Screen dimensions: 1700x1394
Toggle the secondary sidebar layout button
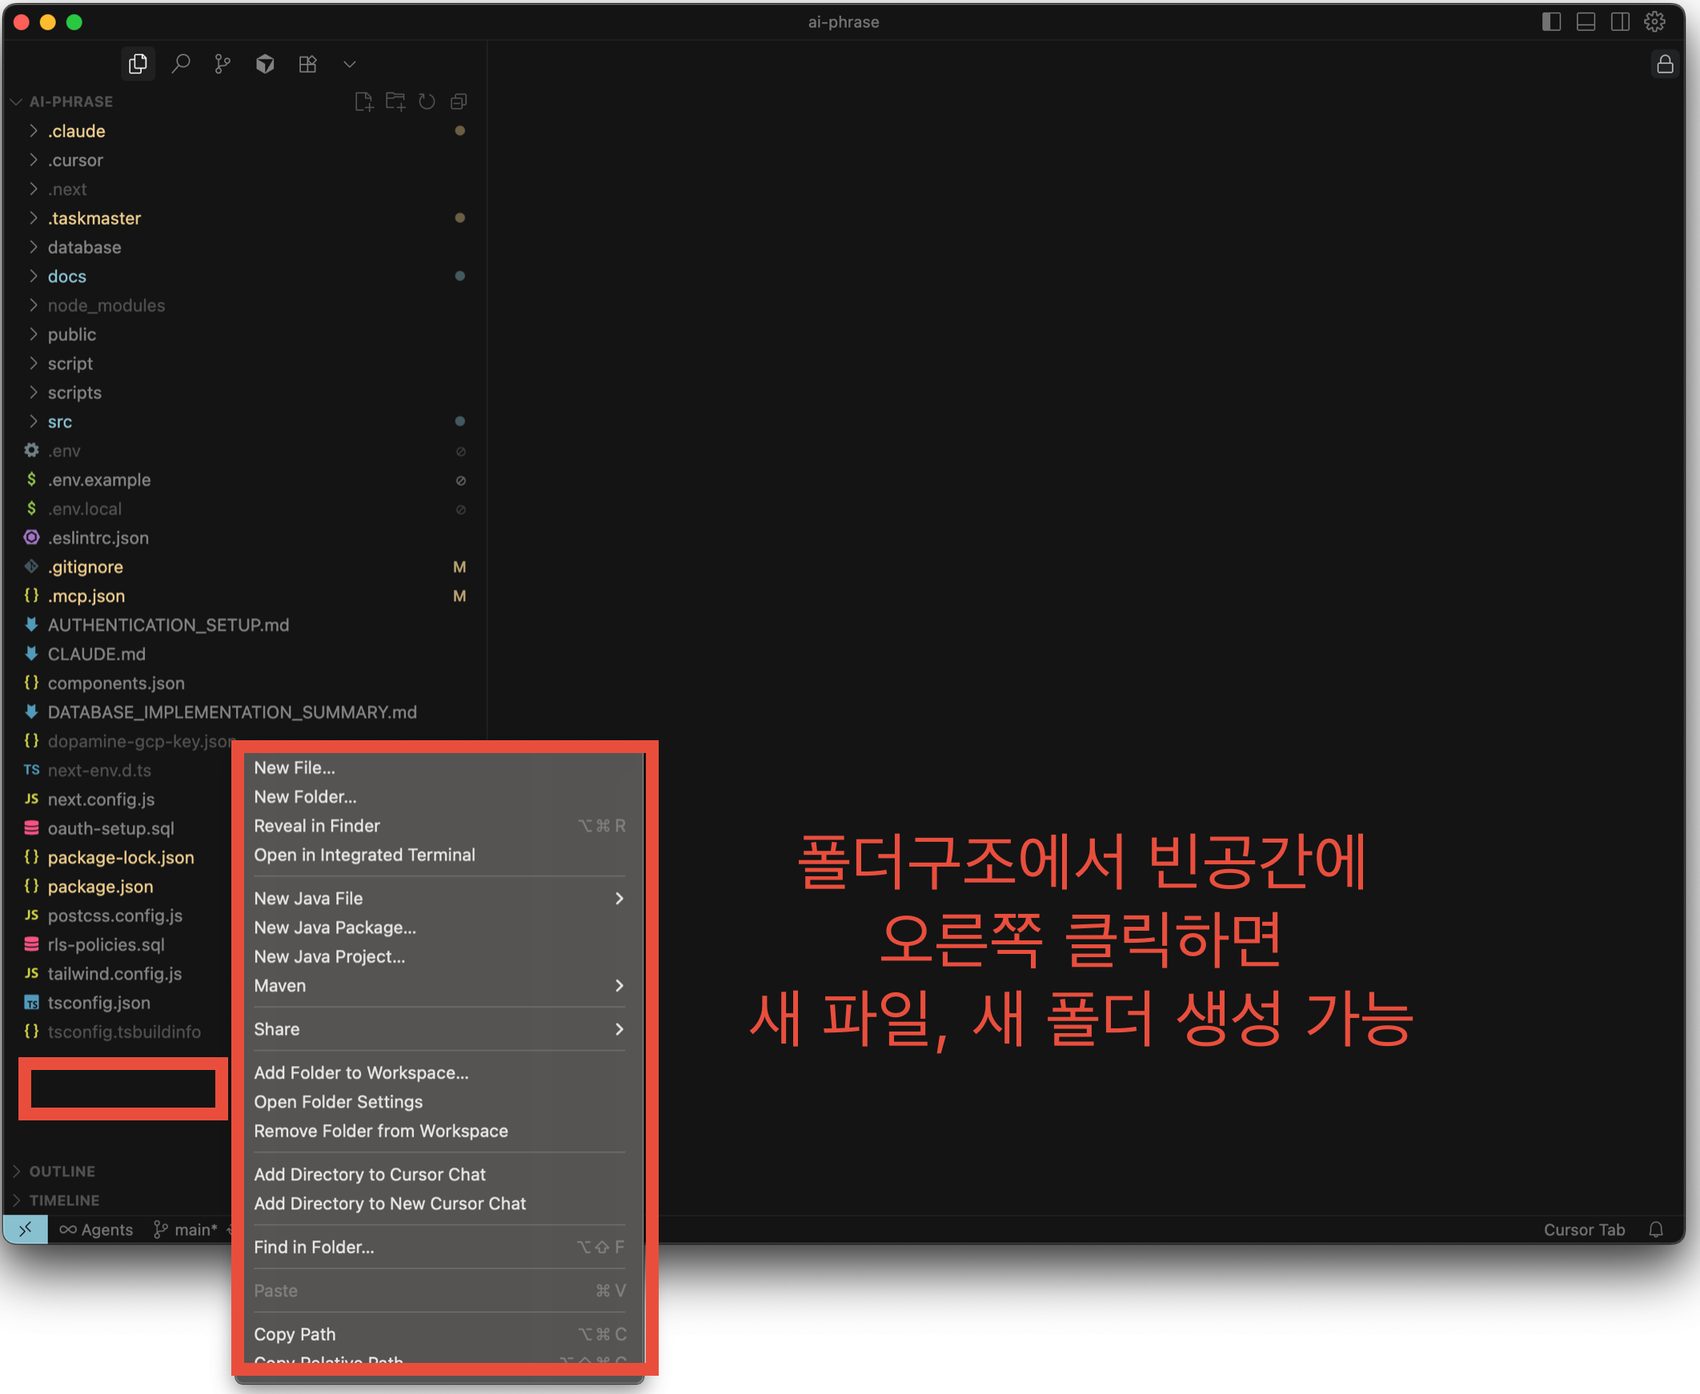pyautogui.click(x=1620, y=22)
